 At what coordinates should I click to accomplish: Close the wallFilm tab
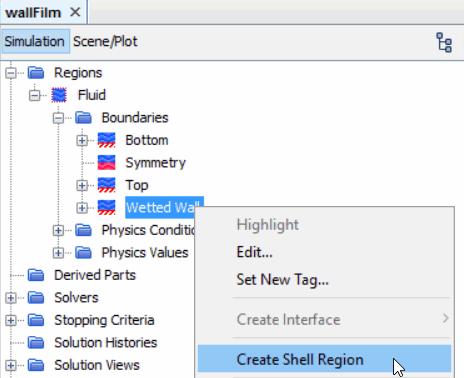click(75, 12)
